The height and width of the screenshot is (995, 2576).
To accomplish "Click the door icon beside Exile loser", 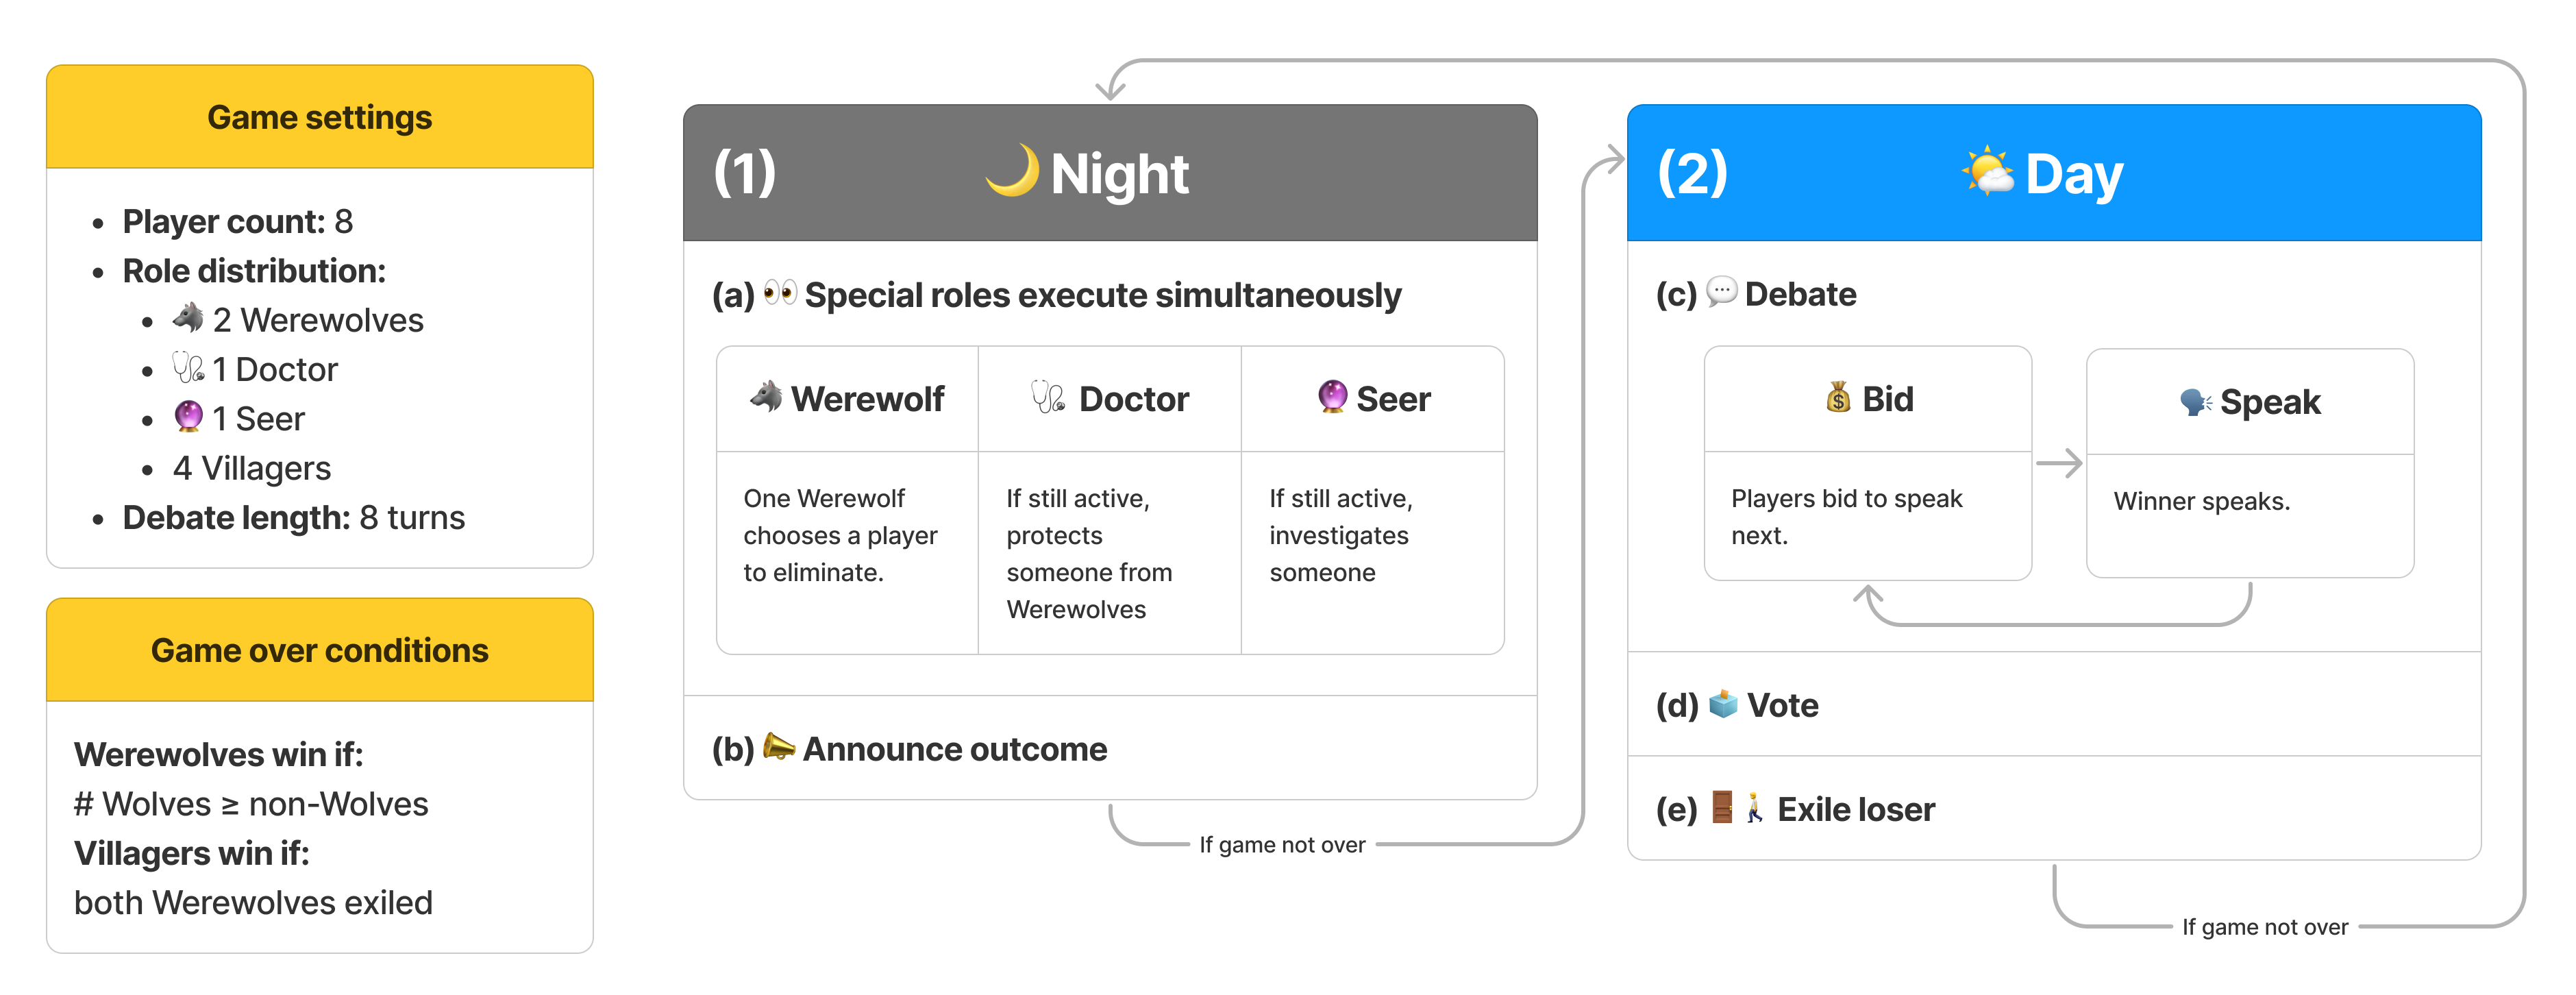I will click(1722, 807).
